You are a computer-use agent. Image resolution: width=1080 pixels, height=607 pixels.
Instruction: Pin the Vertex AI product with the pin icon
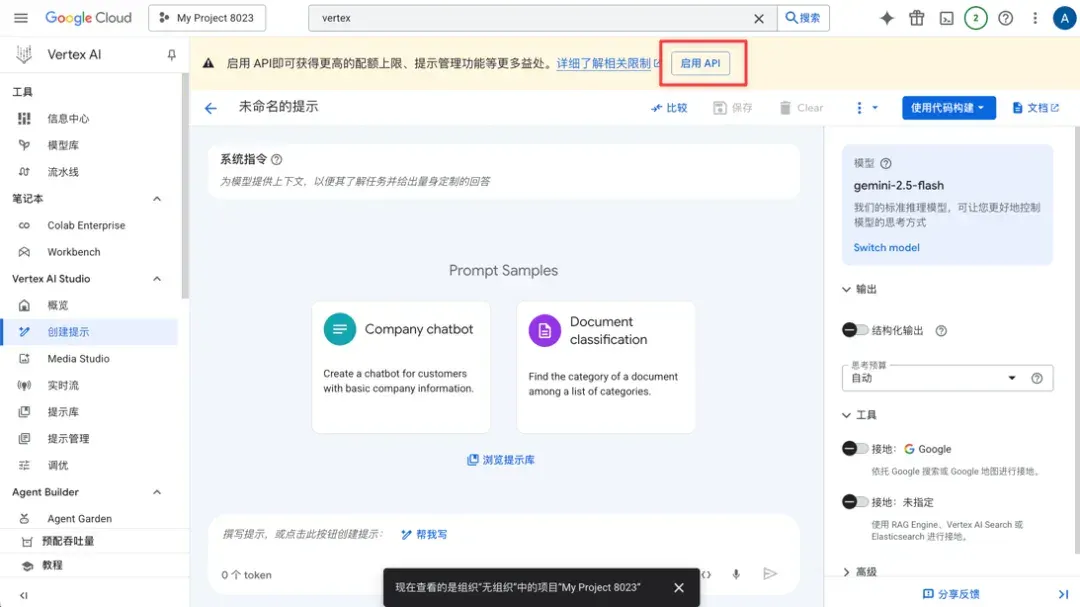pyautogui.click(x=172, y=54)
